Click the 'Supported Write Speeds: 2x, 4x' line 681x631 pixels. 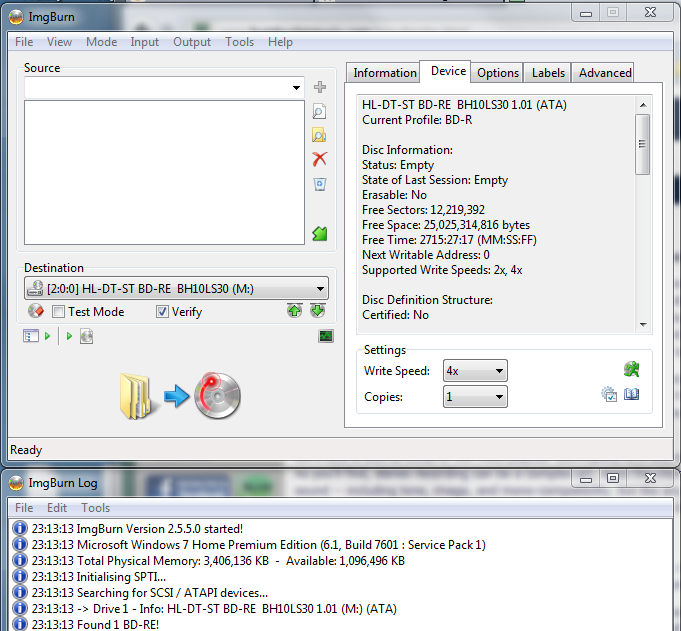pyautogui.click(x=442, y=270)
